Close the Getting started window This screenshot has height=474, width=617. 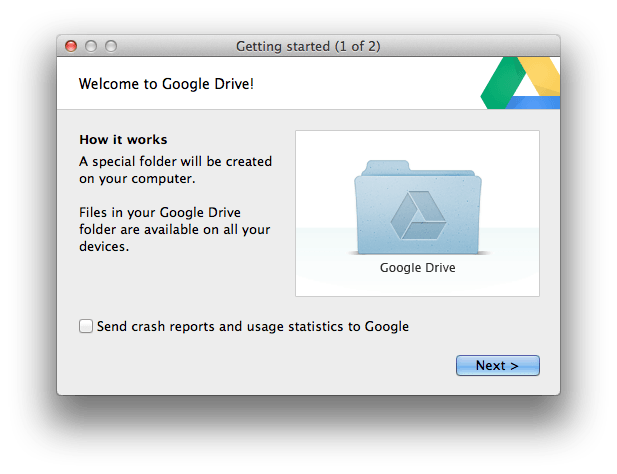click(x=71, y=46)
